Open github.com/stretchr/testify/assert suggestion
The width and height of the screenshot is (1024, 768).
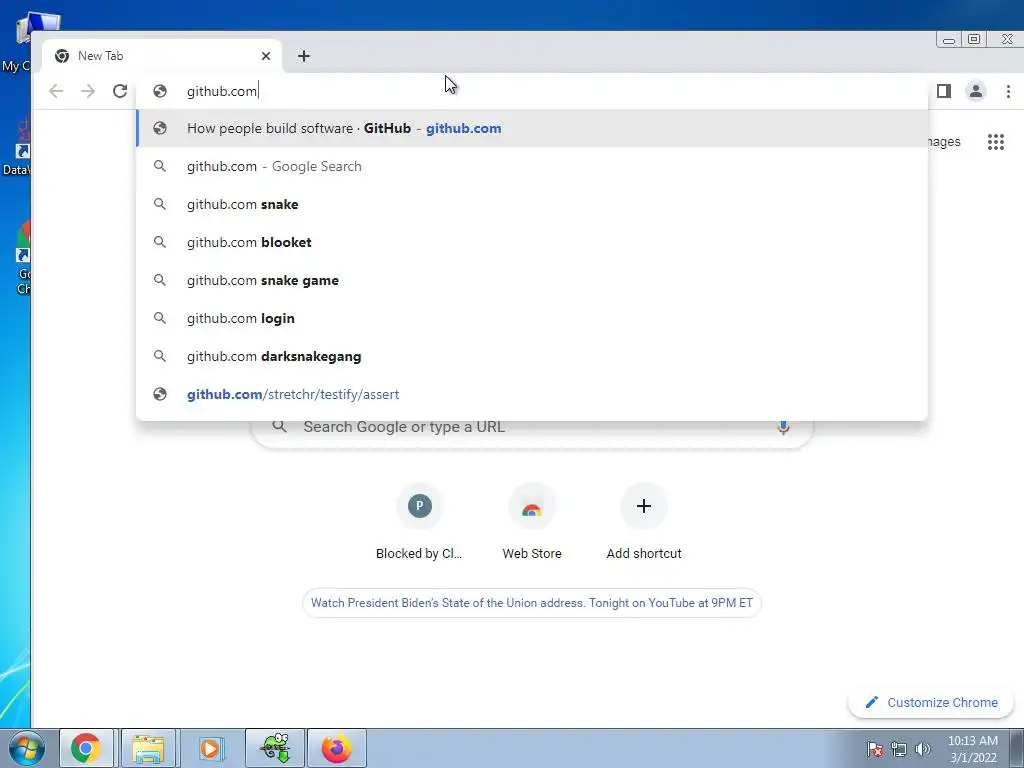click(x=532, y=394)
